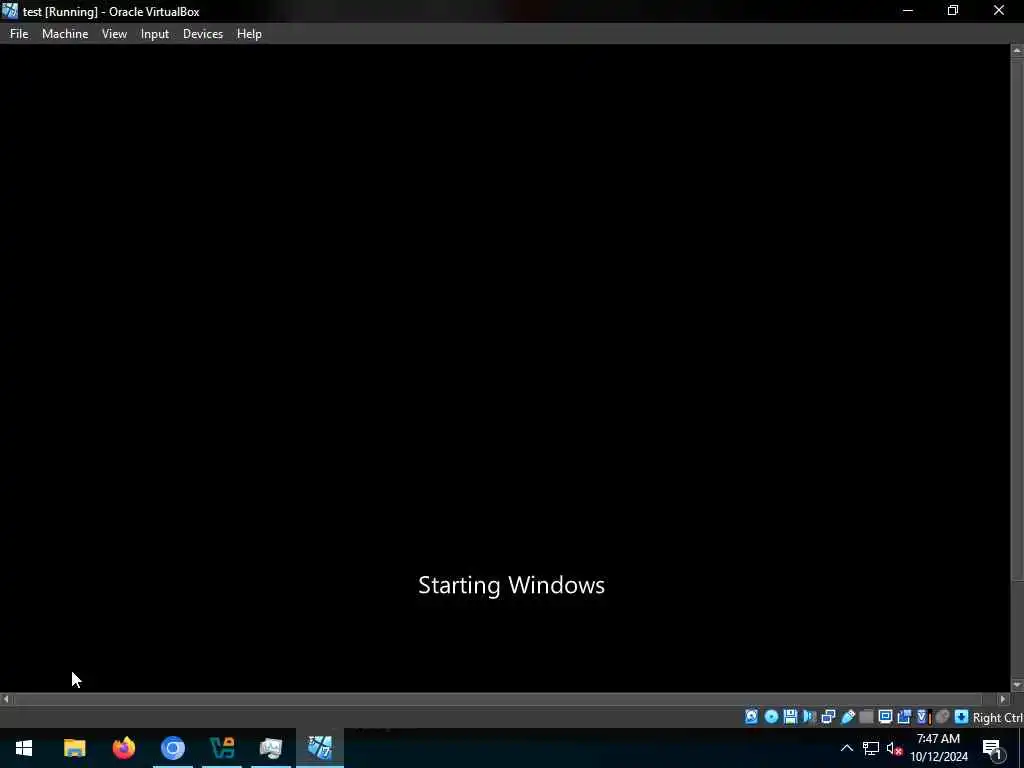
Task: Close the VirtualBox VM window
Action: 999,11
